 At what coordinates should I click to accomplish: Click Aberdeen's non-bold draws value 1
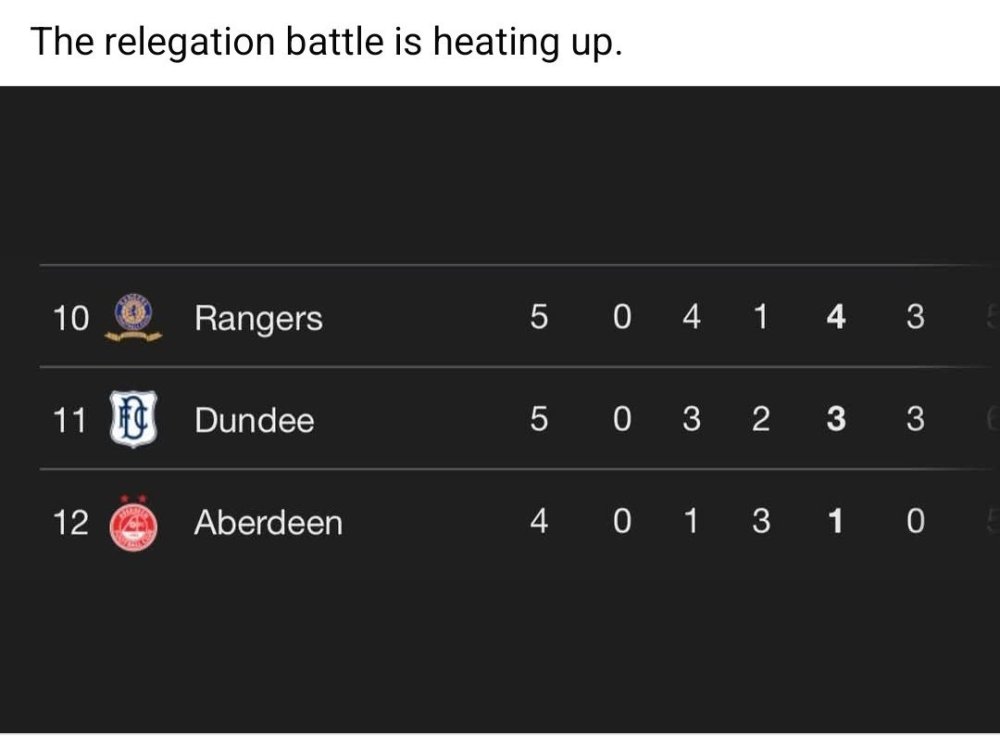coord(689,523)
